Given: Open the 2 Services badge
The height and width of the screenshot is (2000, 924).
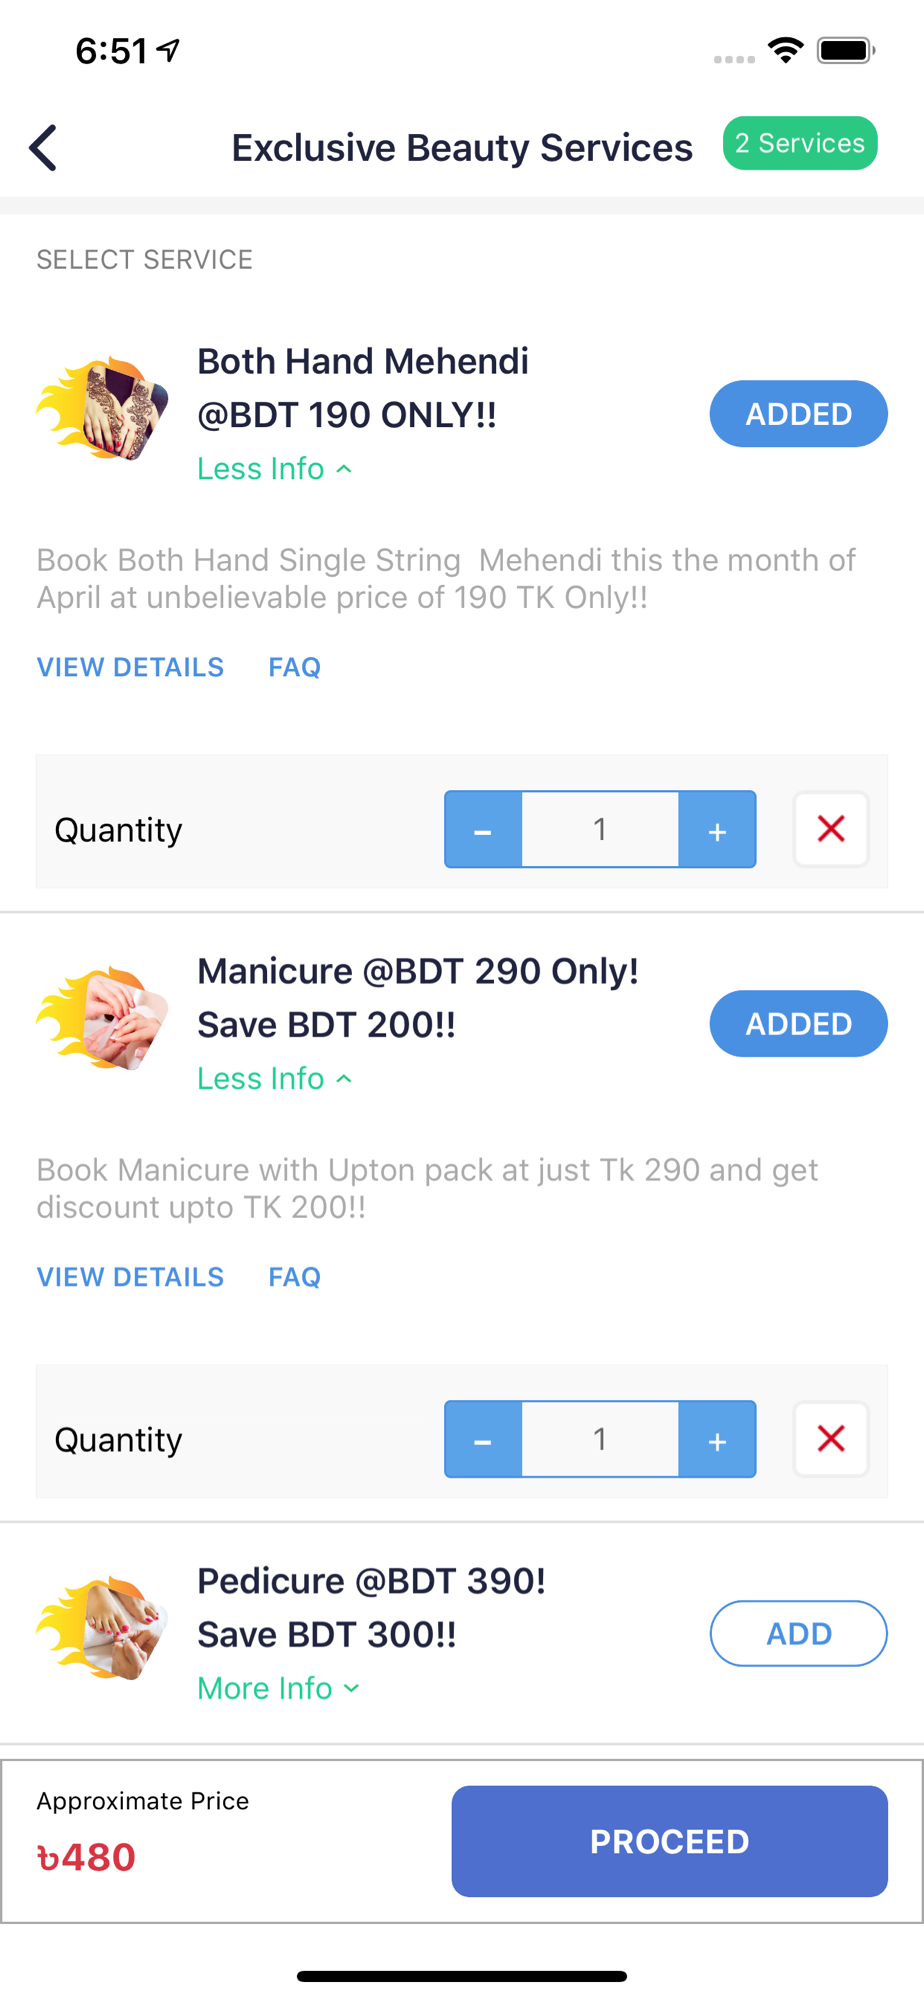Looking at the screenshot, I should pos(800,143).
